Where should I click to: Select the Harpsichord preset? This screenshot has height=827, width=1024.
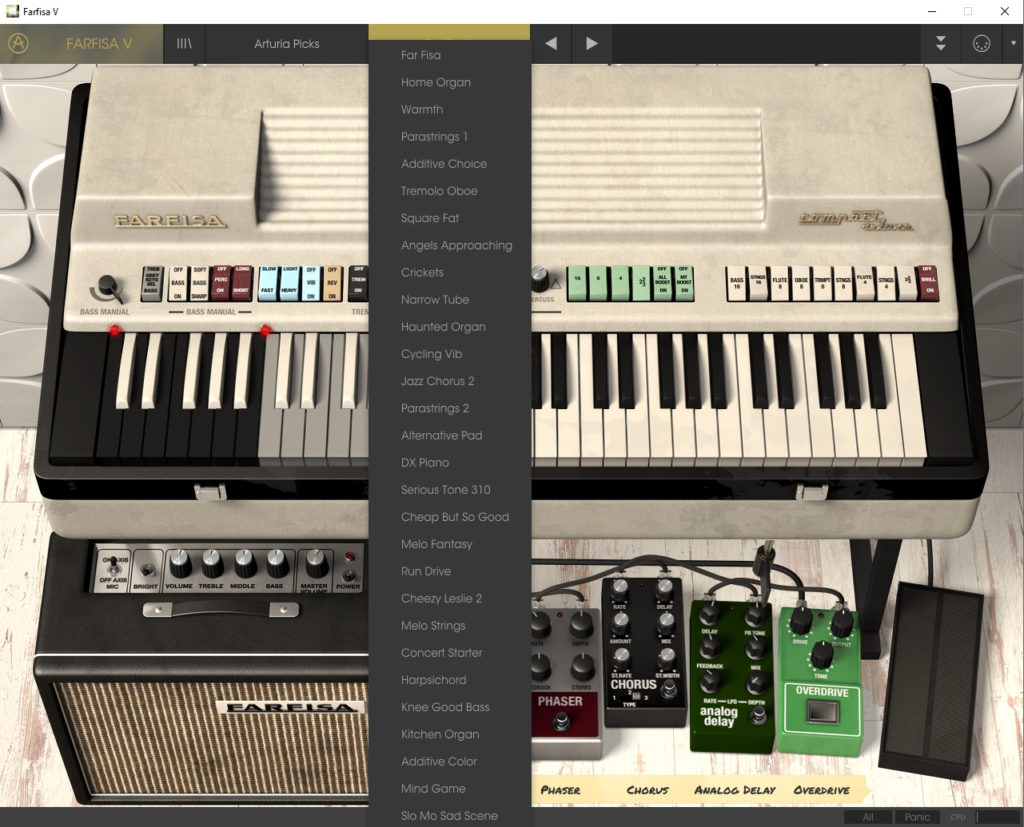tap(449, 680)
